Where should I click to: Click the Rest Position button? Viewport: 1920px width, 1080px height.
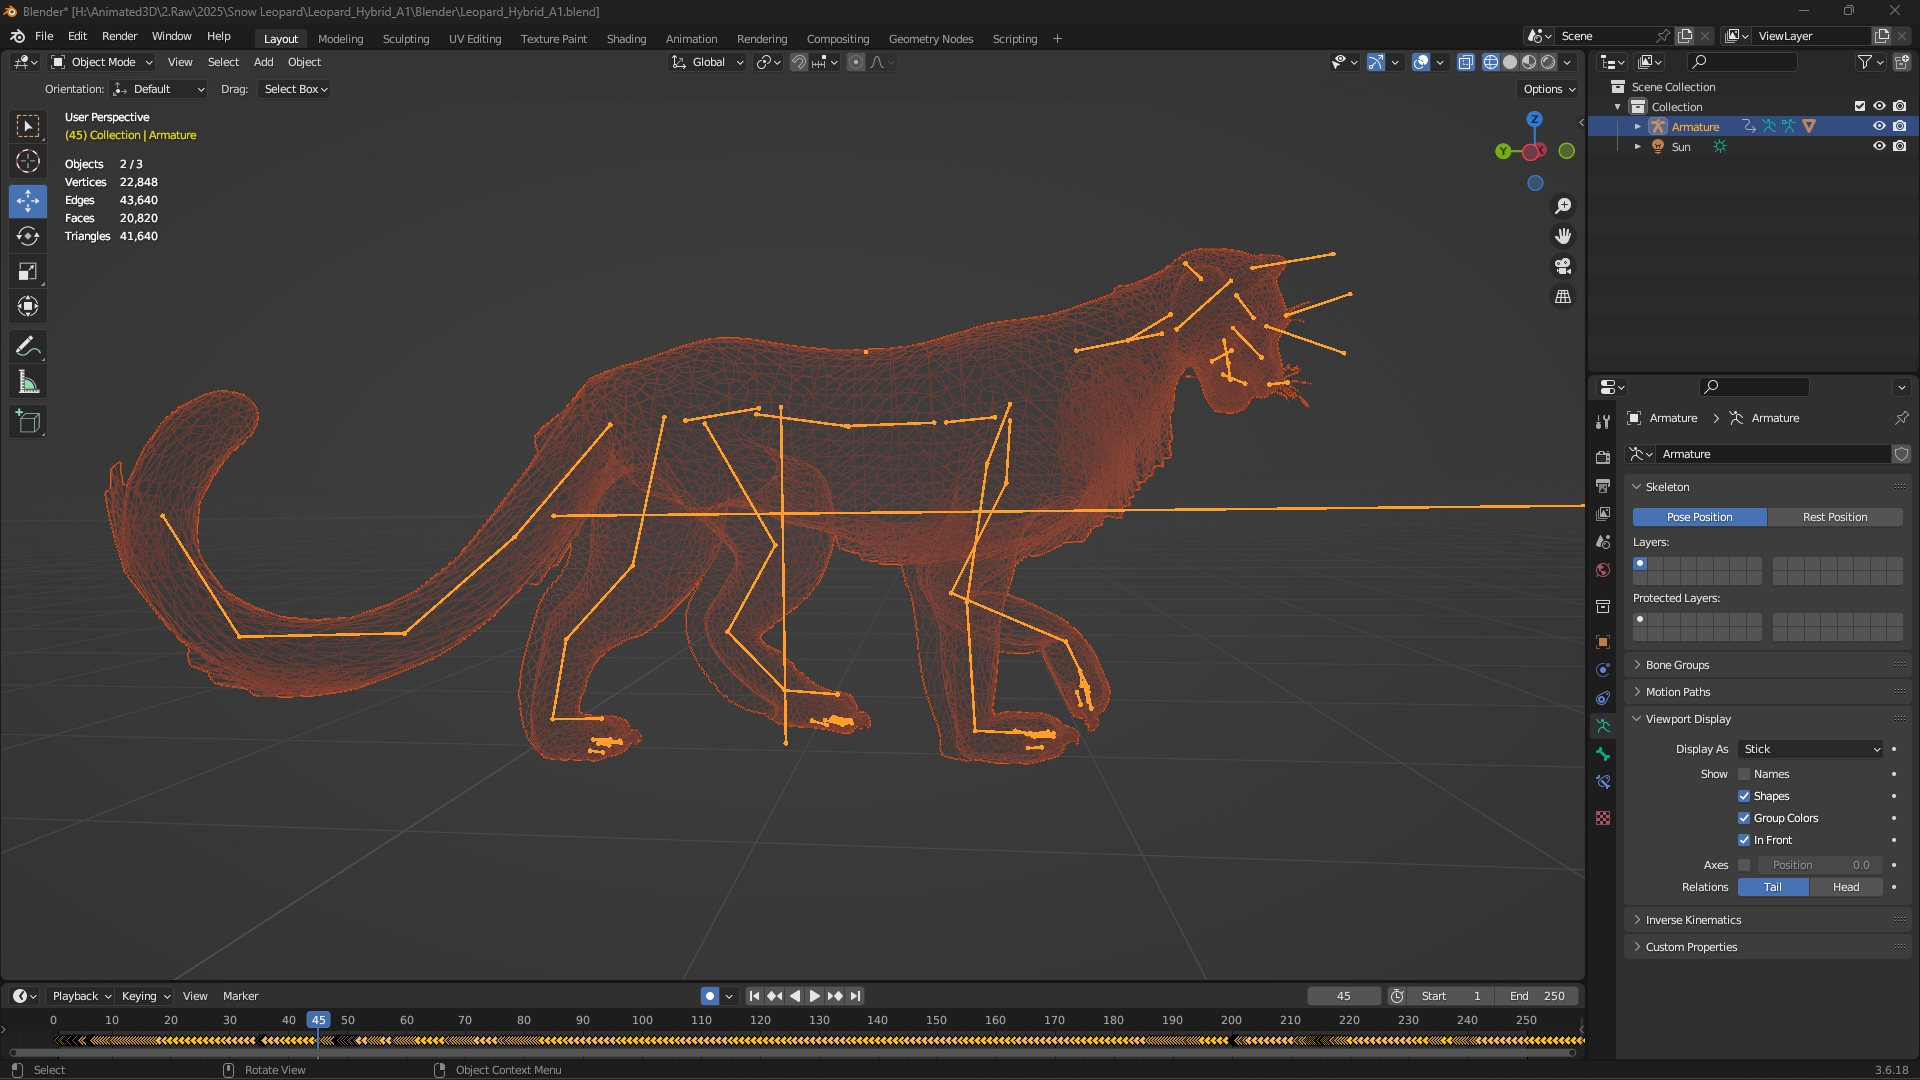tap(1834, 517)
